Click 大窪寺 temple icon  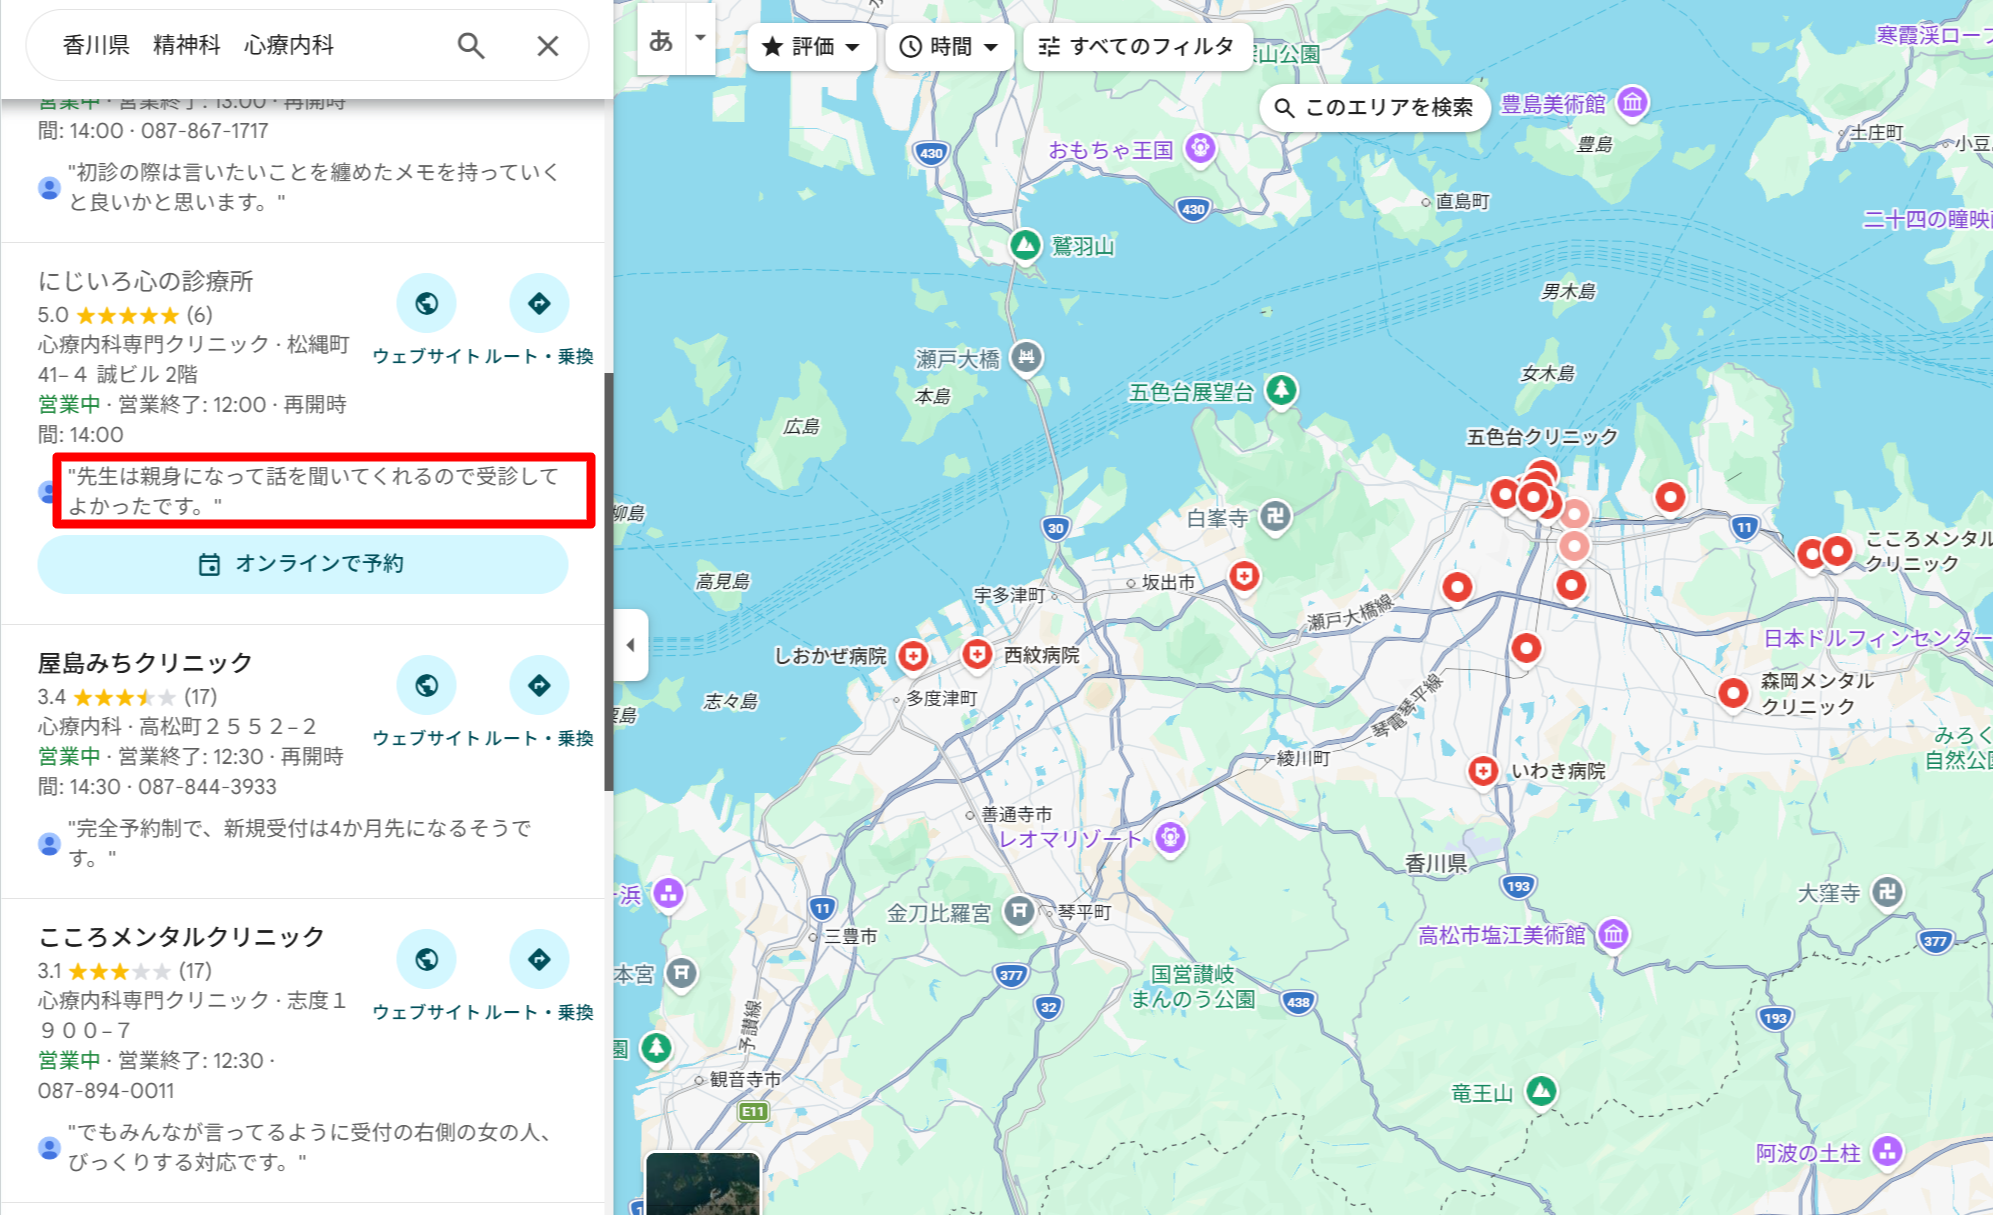click(1887, 892)
